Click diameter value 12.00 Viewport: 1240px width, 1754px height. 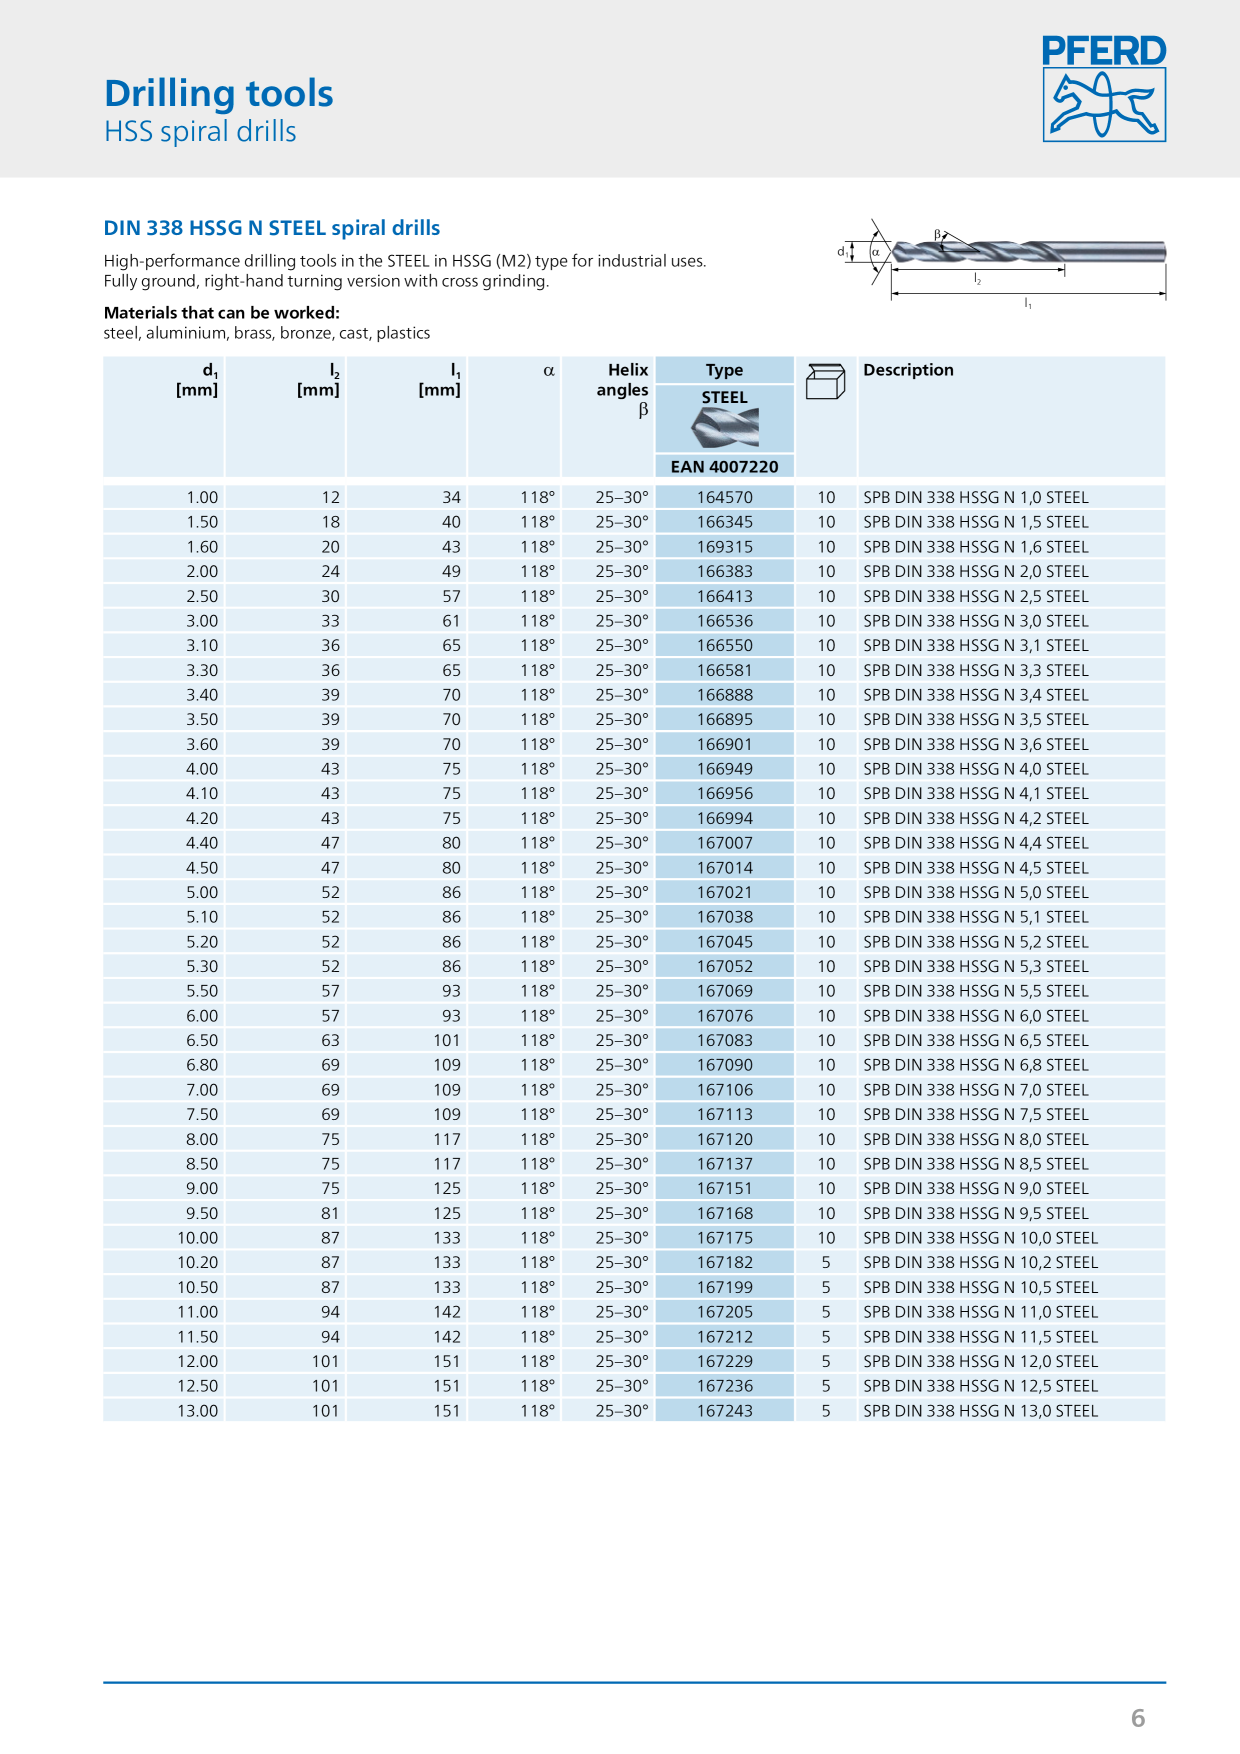[198, 1361]
